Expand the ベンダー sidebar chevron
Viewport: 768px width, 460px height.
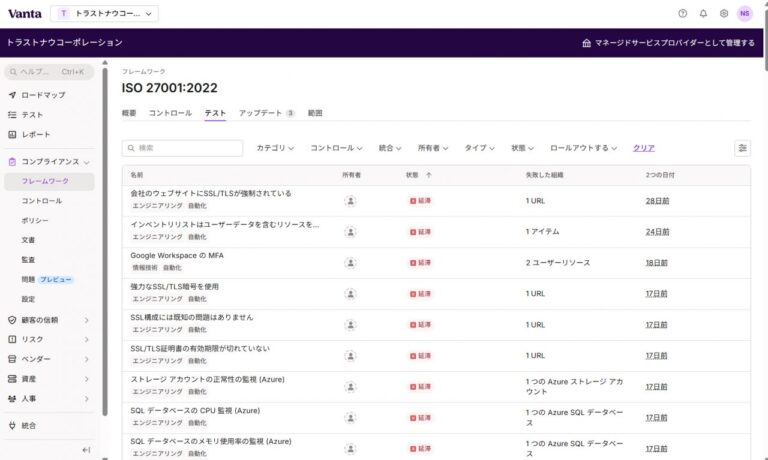[87, 359]
